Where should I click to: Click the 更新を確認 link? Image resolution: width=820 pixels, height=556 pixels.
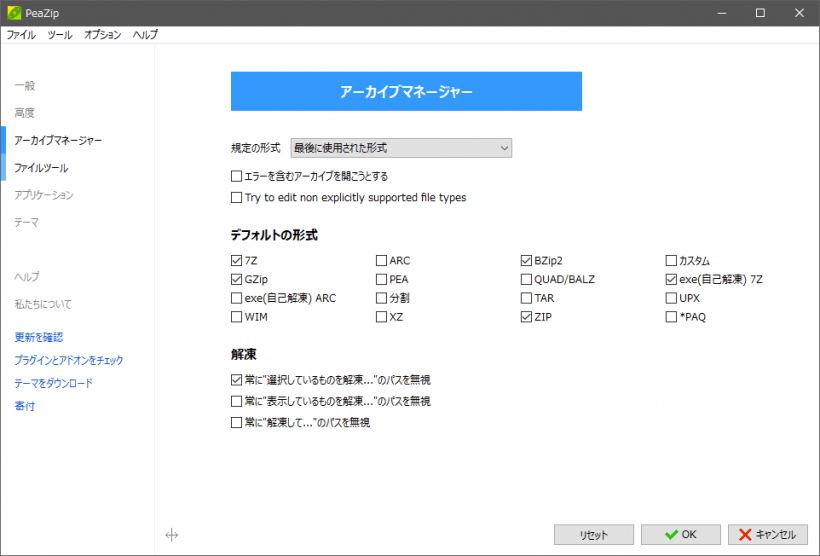[39, 337]
